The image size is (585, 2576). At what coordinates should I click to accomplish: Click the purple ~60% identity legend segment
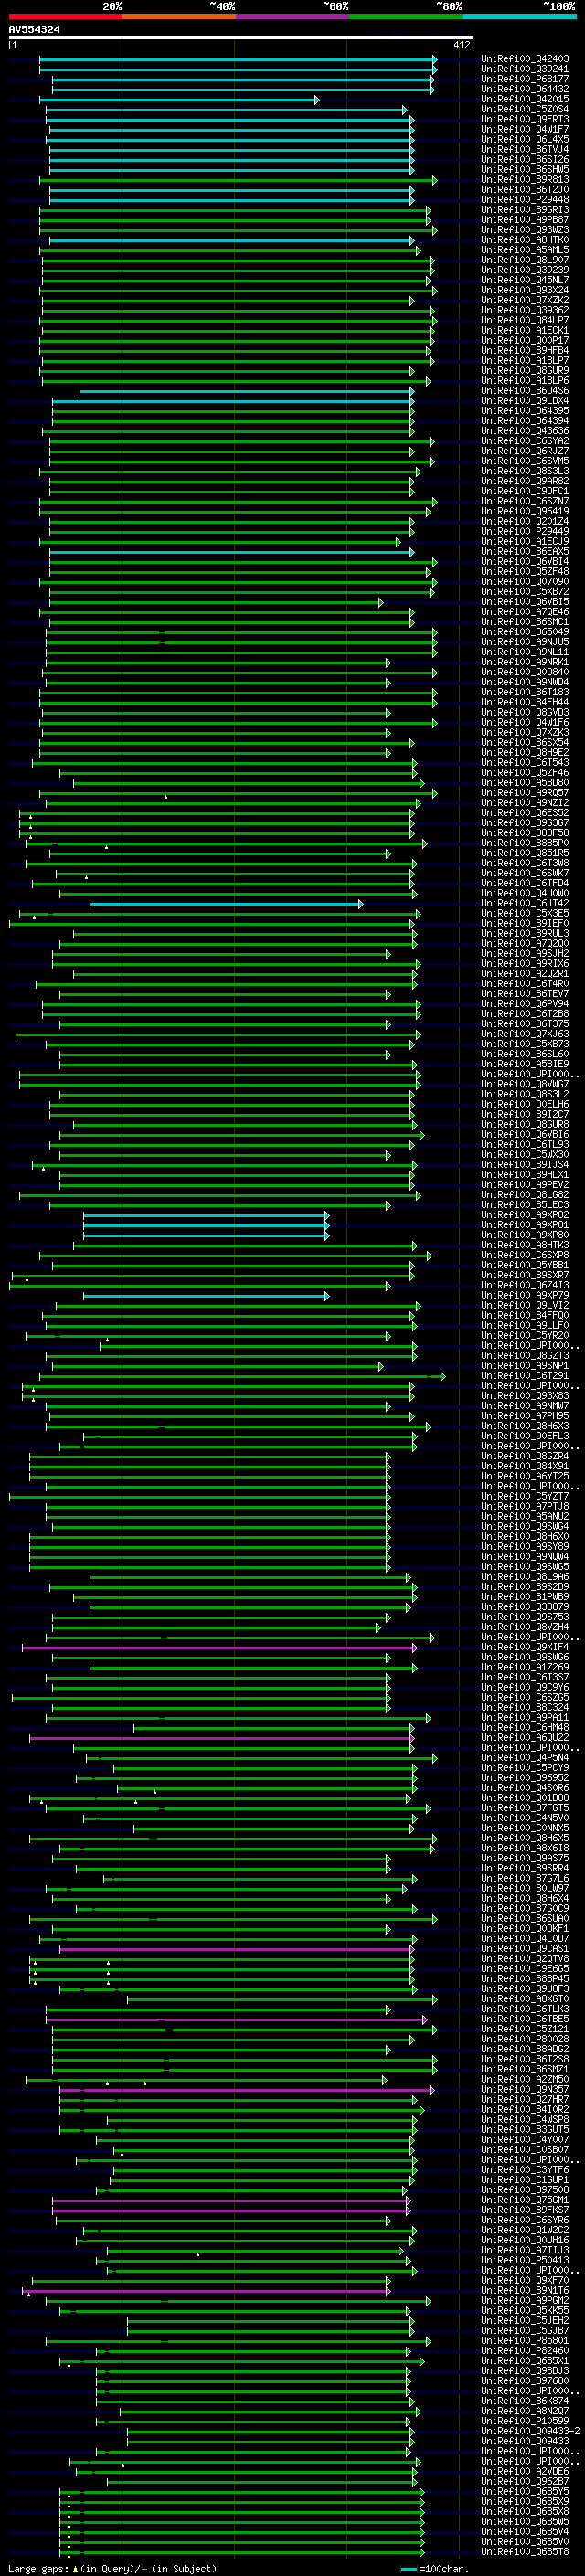tap(292, 16)
